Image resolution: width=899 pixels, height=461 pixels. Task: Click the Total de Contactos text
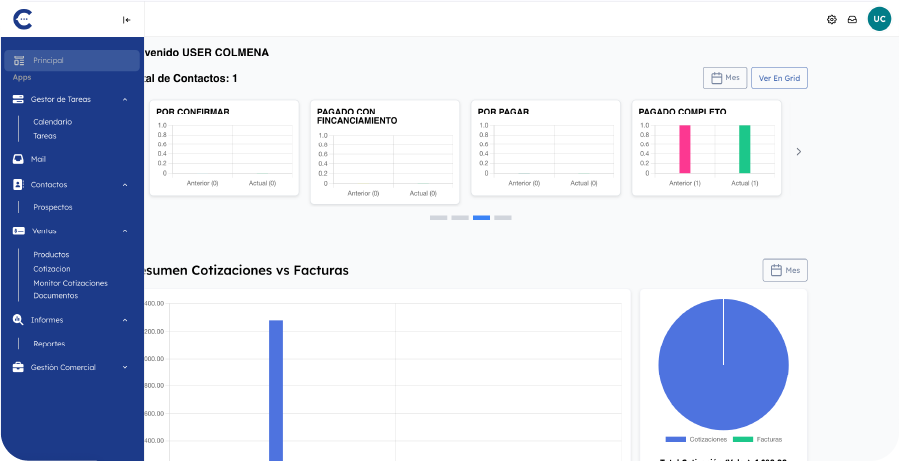(x=191, y=79)
